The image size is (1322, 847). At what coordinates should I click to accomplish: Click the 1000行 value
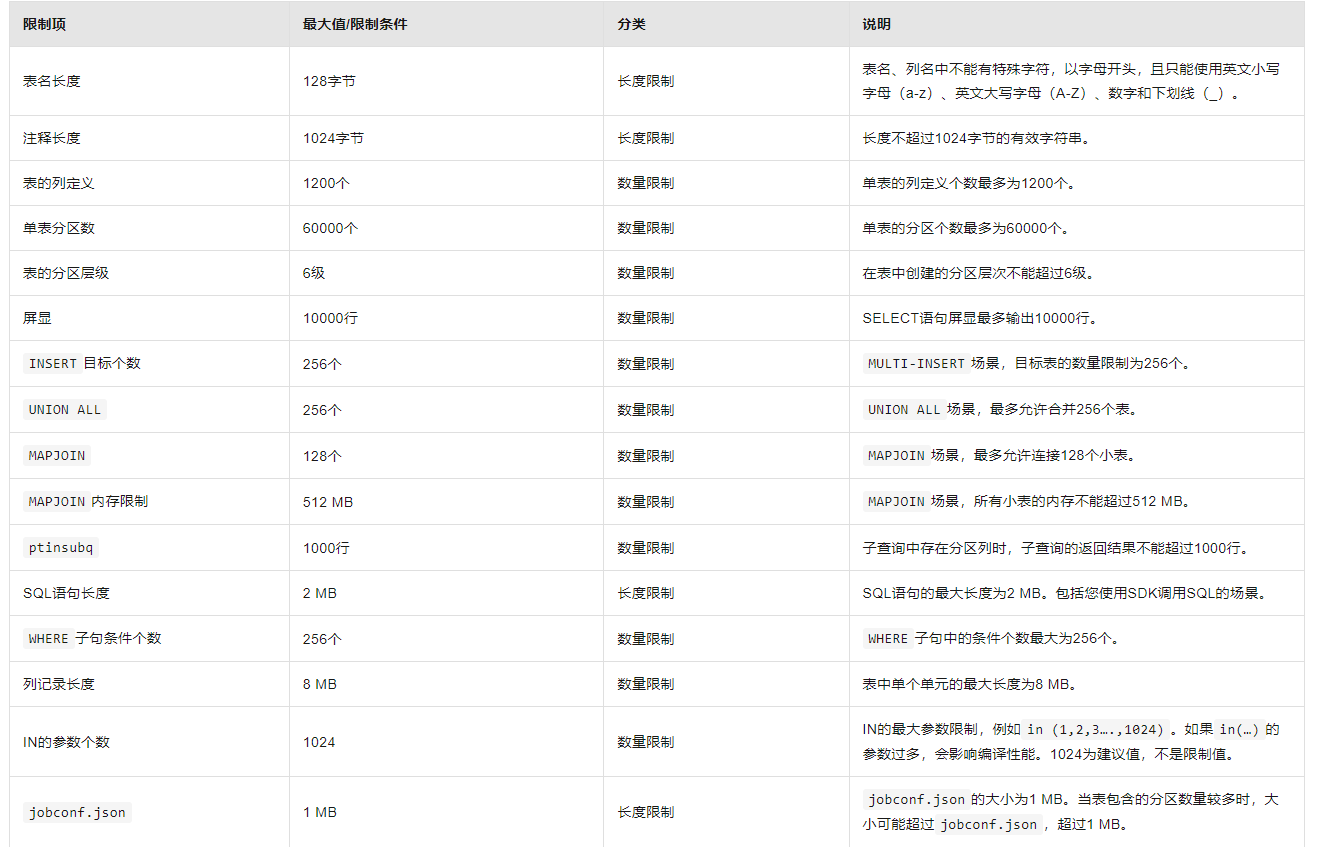tap(326, 548)
